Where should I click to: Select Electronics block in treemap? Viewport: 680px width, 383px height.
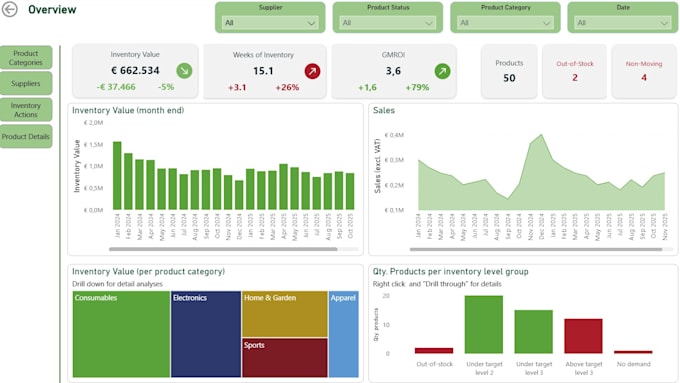click(x=206, y=334)
